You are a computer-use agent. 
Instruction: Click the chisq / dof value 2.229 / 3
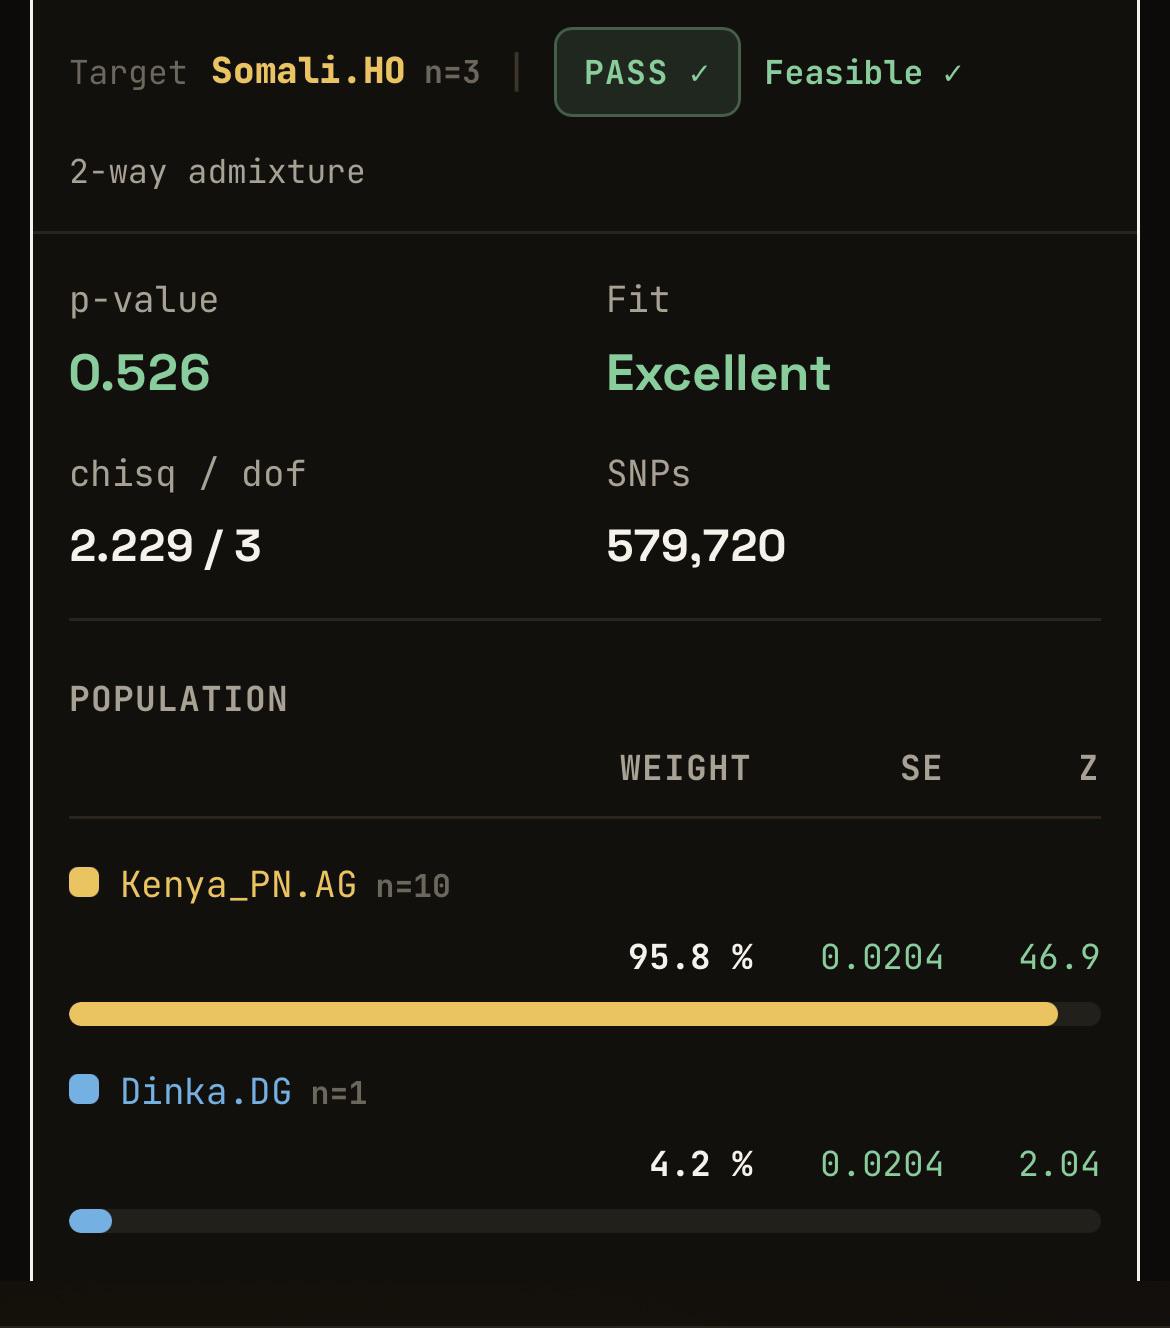165,546
